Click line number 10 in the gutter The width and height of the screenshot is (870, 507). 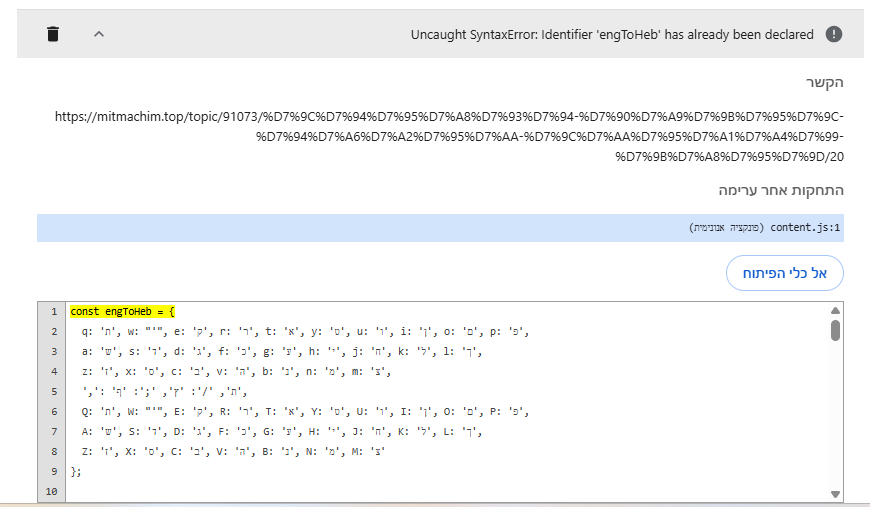54,491
